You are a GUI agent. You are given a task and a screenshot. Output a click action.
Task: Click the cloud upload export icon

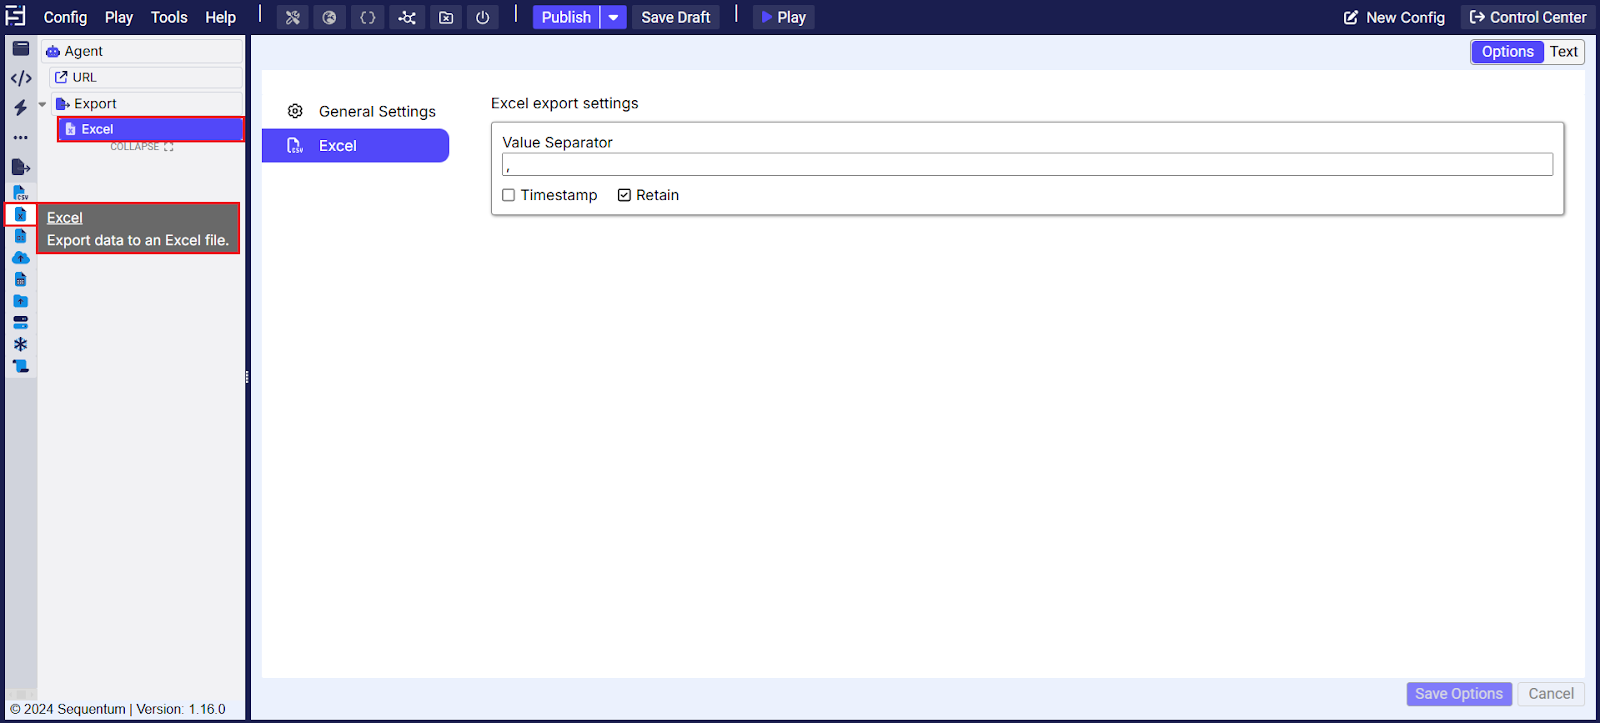tap(20, 258)
